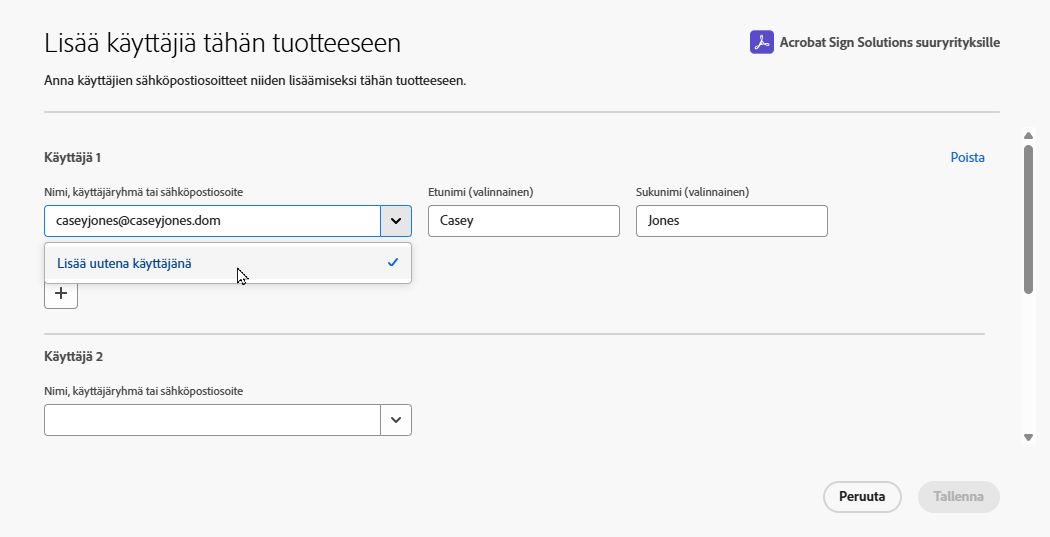The height and width of the screenshot is (537, 1050).
Task: Click the vertical scrollbar thumb
Action: [1028, 218]
